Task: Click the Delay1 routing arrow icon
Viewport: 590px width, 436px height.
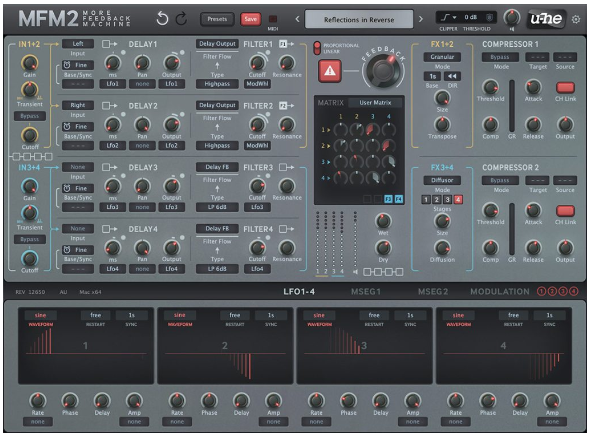Action: pos(109,44)
